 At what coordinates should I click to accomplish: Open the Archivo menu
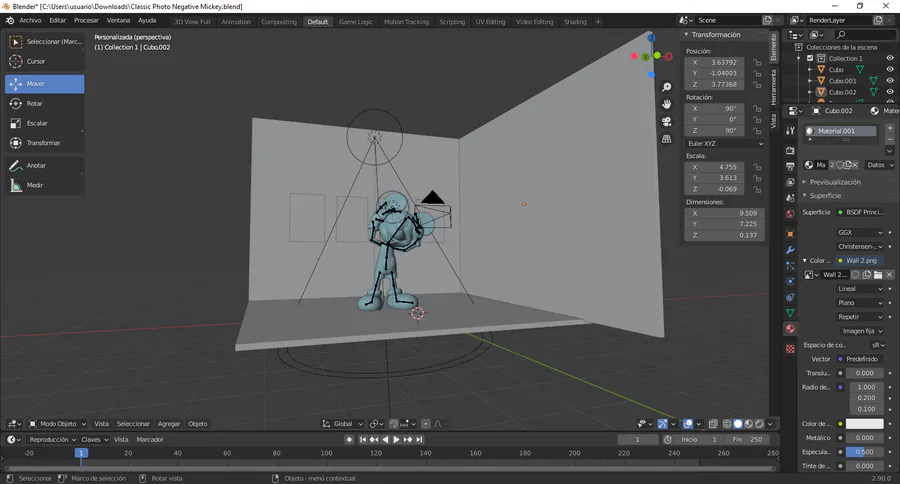coord(30,21)
